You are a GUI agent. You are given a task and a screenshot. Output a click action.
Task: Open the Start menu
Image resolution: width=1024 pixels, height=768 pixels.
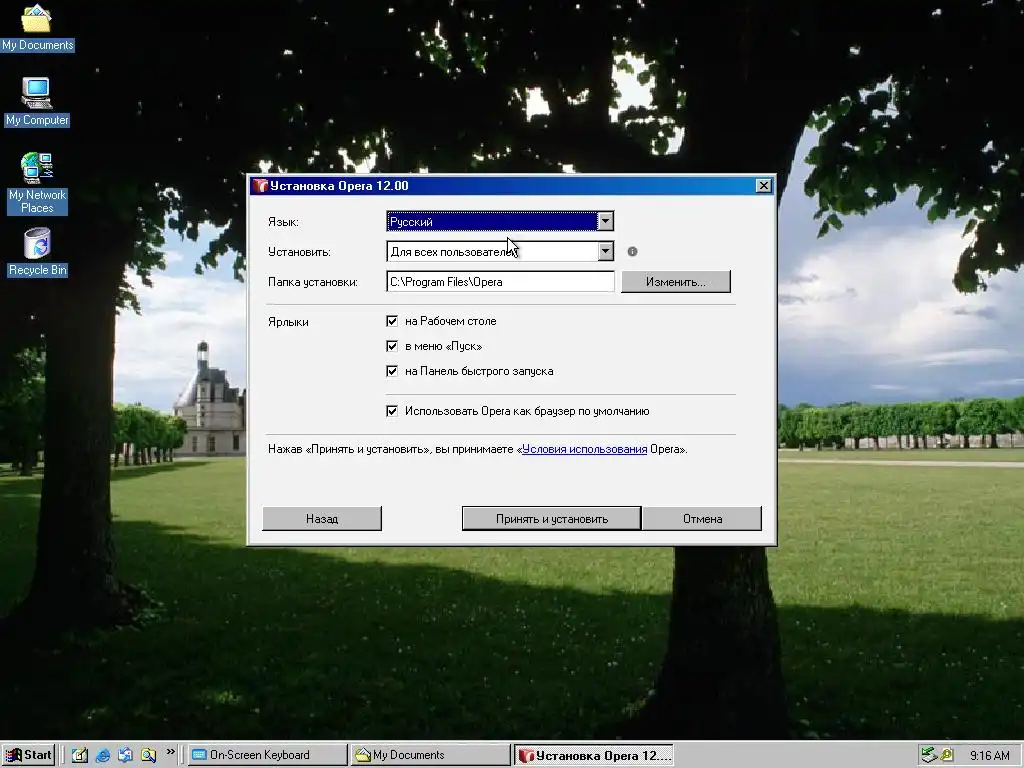28,755
